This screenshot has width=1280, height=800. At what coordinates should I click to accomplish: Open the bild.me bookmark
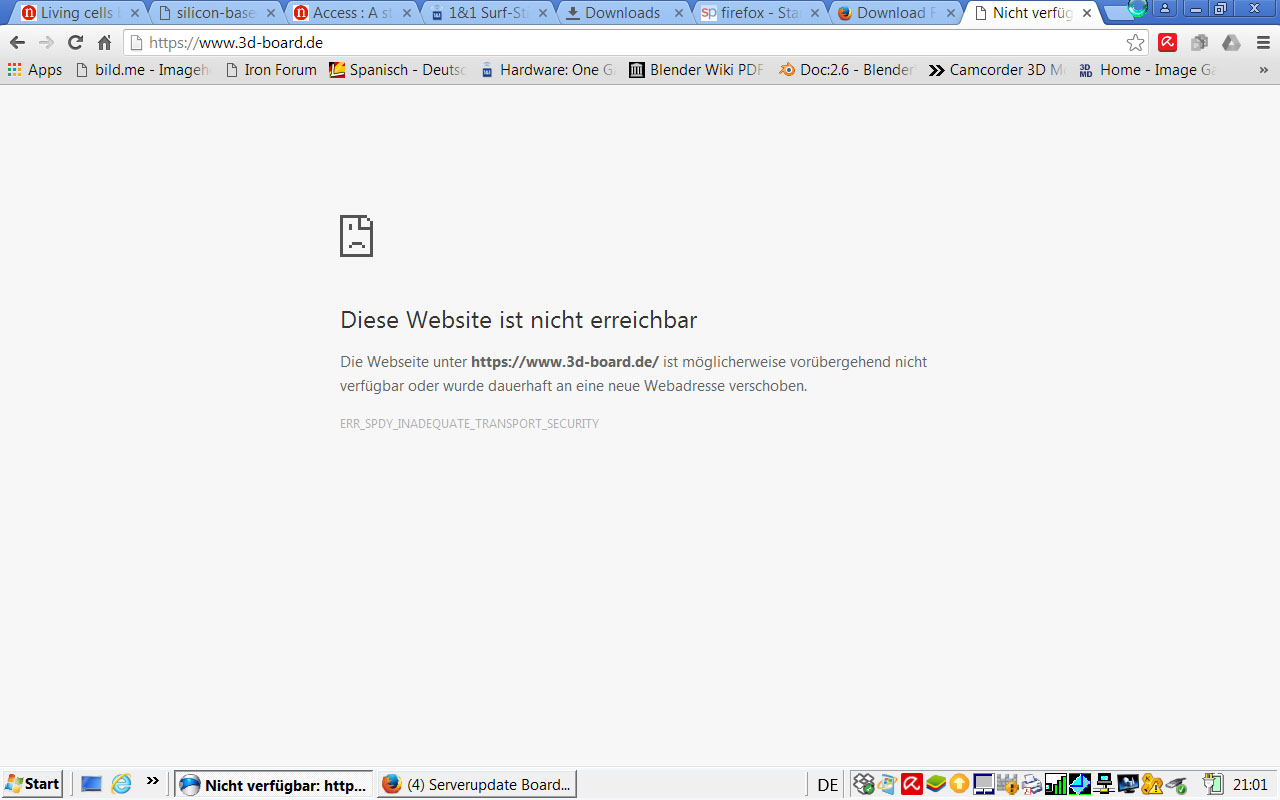click(x=143, y=70)
